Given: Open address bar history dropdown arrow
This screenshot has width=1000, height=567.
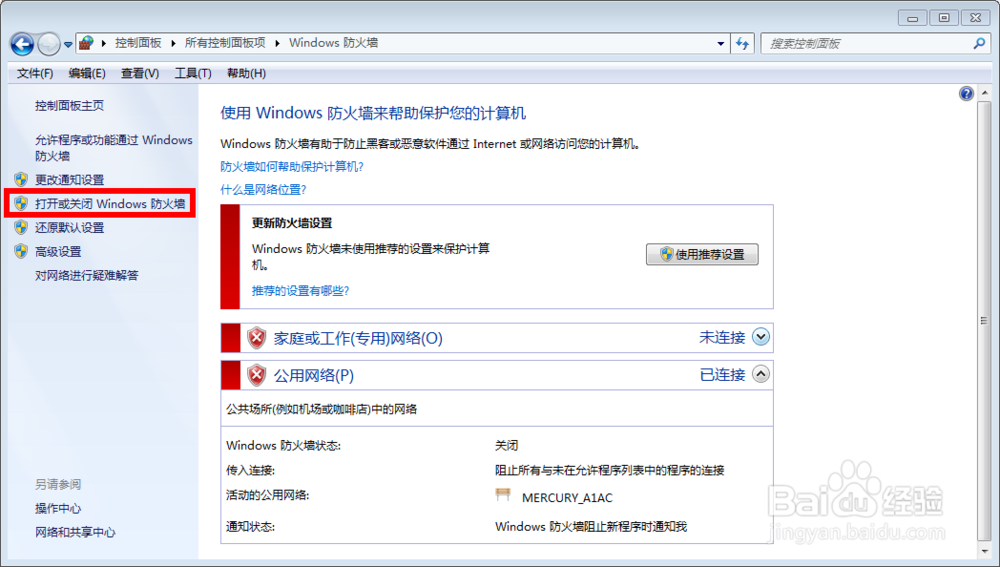Looking at the screenshot, I should pos(721,43).
